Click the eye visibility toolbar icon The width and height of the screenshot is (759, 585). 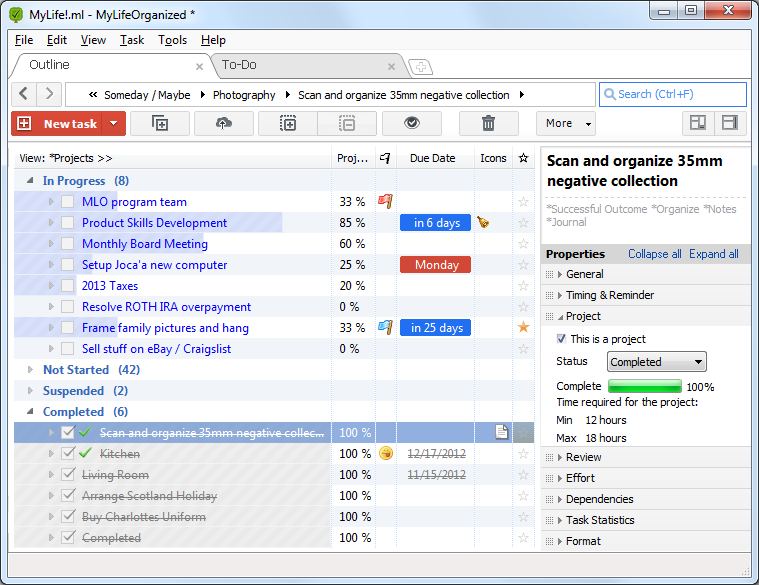coord(412,124)
